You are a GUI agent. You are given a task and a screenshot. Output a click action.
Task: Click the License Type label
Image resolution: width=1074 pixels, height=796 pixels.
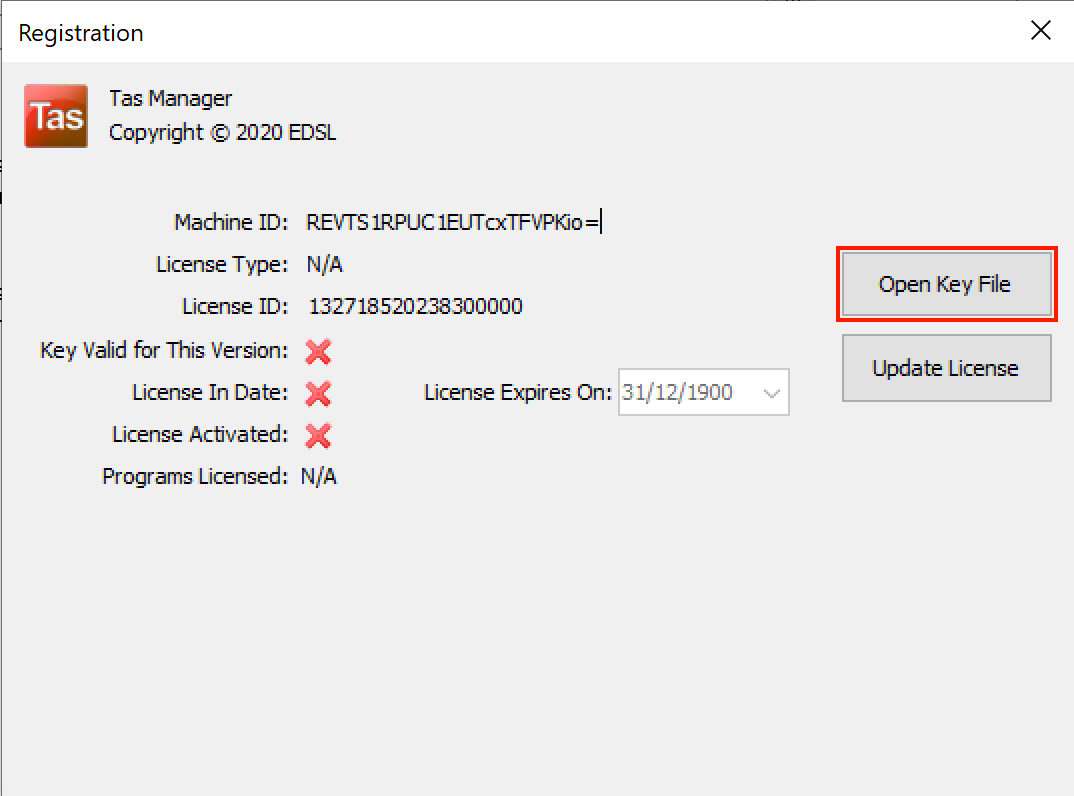point(223,264)
